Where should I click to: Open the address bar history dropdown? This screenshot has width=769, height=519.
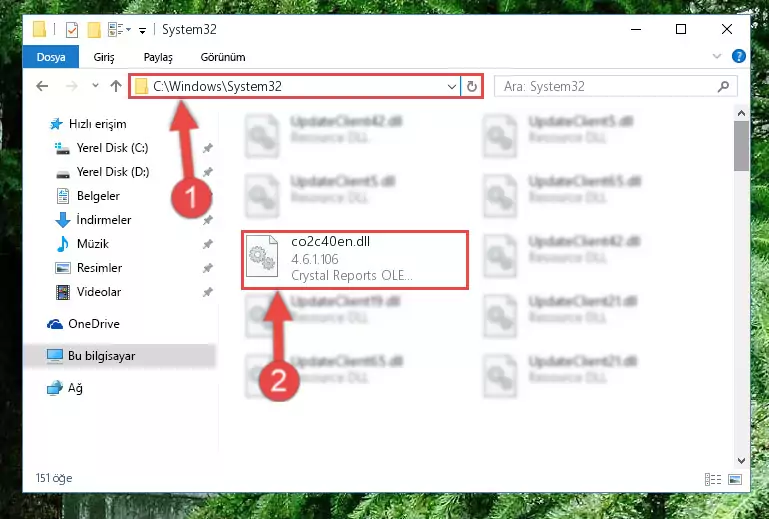(452, 87)
